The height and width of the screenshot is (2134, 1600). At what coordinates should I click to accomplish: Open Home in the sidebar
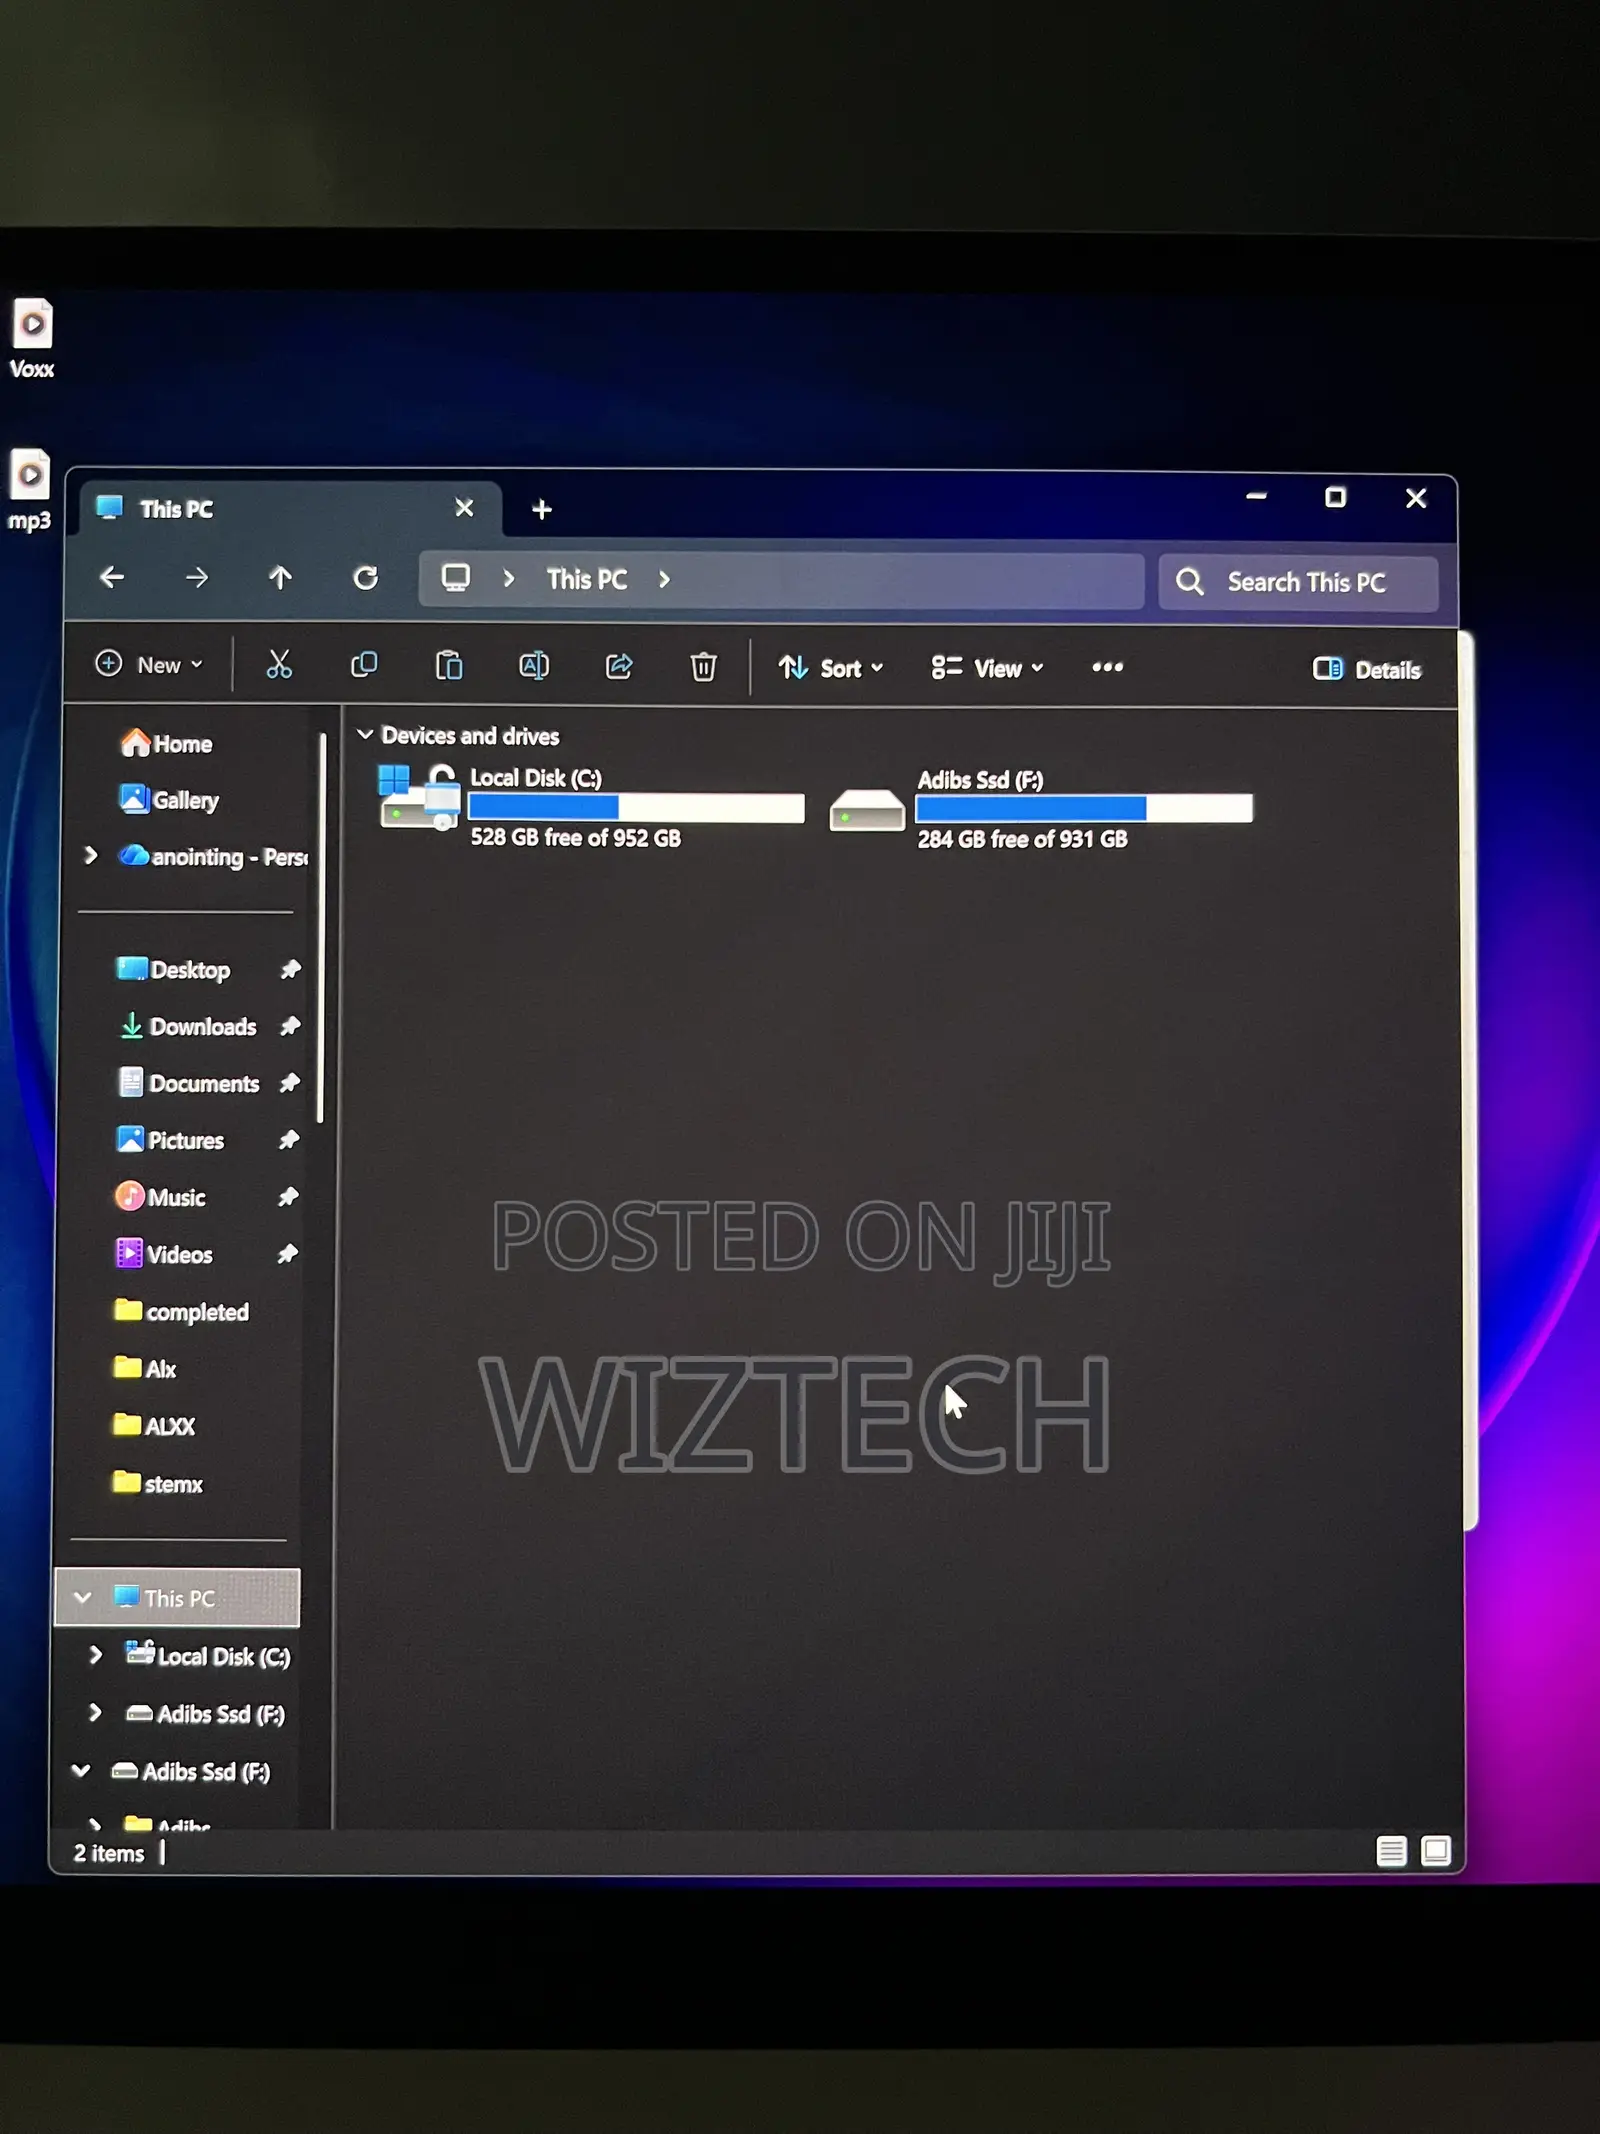coord(166,743)
